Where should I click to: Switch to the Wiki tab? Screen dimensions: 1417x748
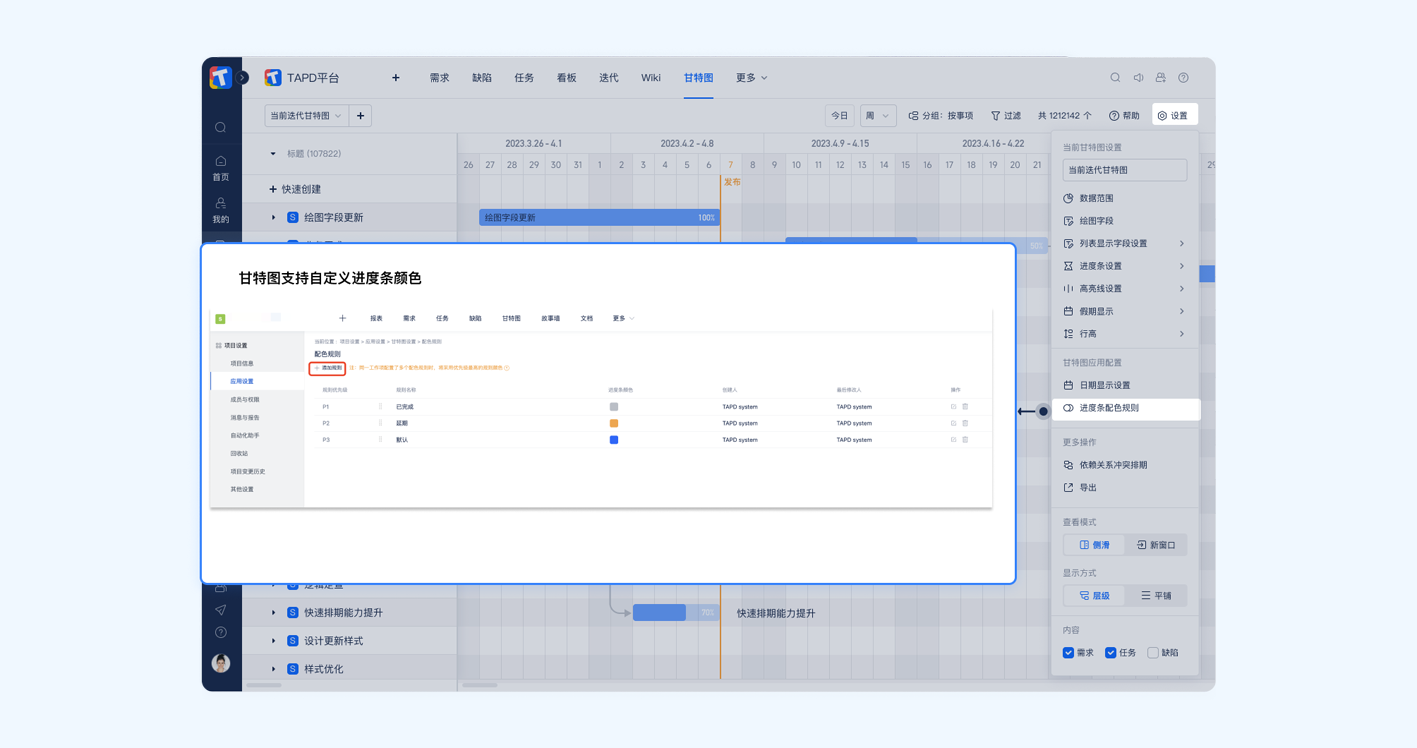tap(651, 78)
